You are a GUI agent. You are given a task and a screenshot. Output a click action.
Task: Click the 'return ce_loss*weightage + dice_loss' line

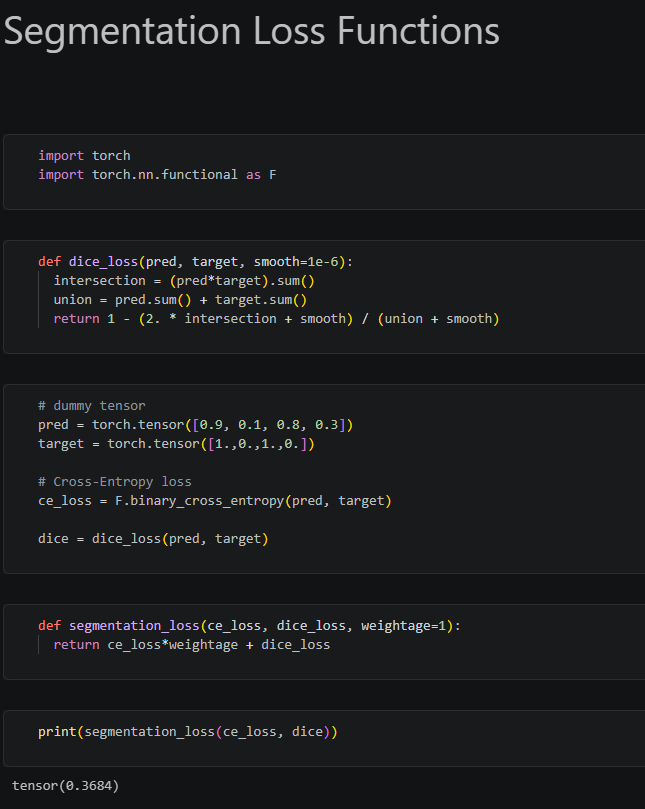point(192,644)
